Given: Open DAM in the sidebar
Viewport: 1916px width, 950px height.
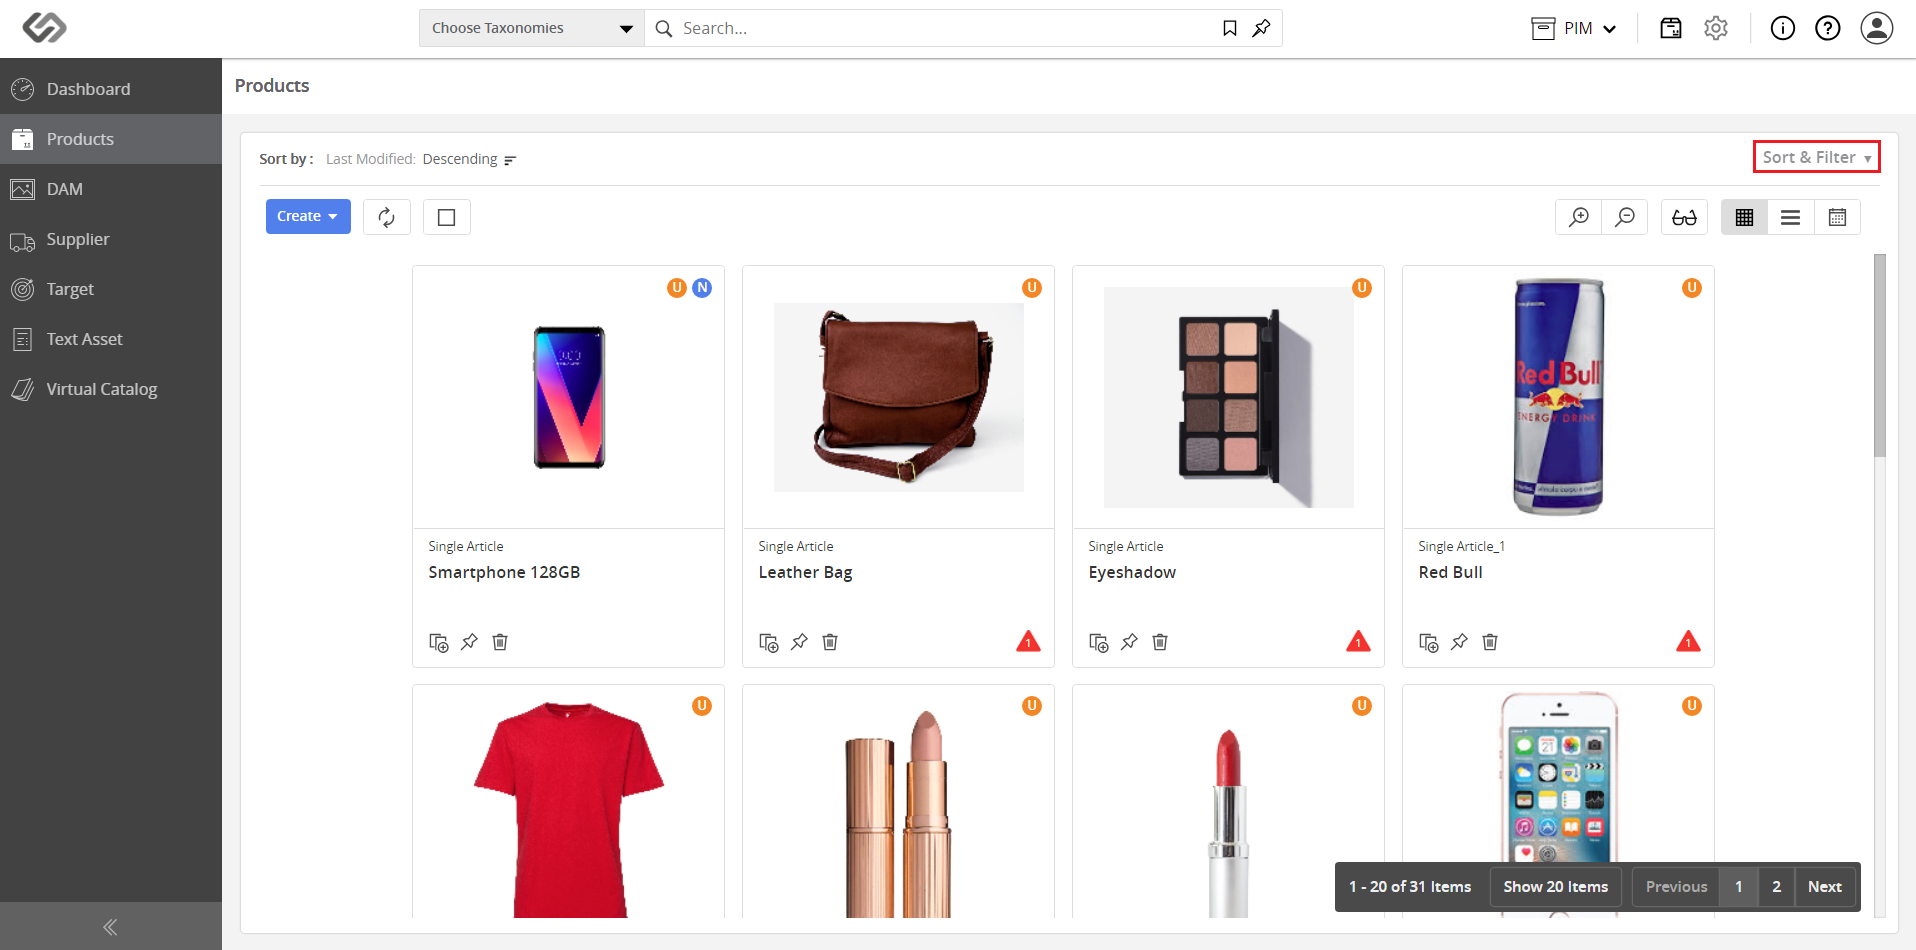Looking at the screenshot, I should 111,189.
